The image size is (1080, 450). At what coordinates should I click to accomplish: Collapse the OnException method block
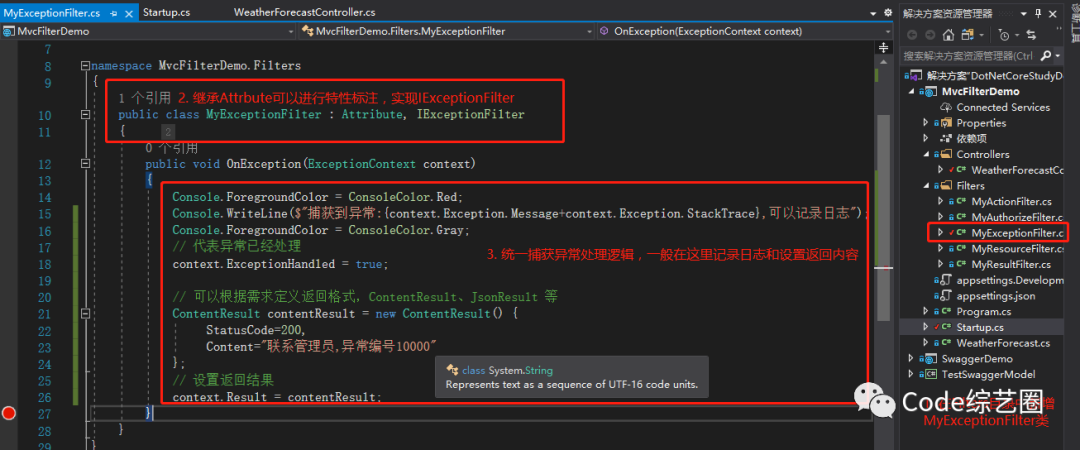[x=85, y=164]
